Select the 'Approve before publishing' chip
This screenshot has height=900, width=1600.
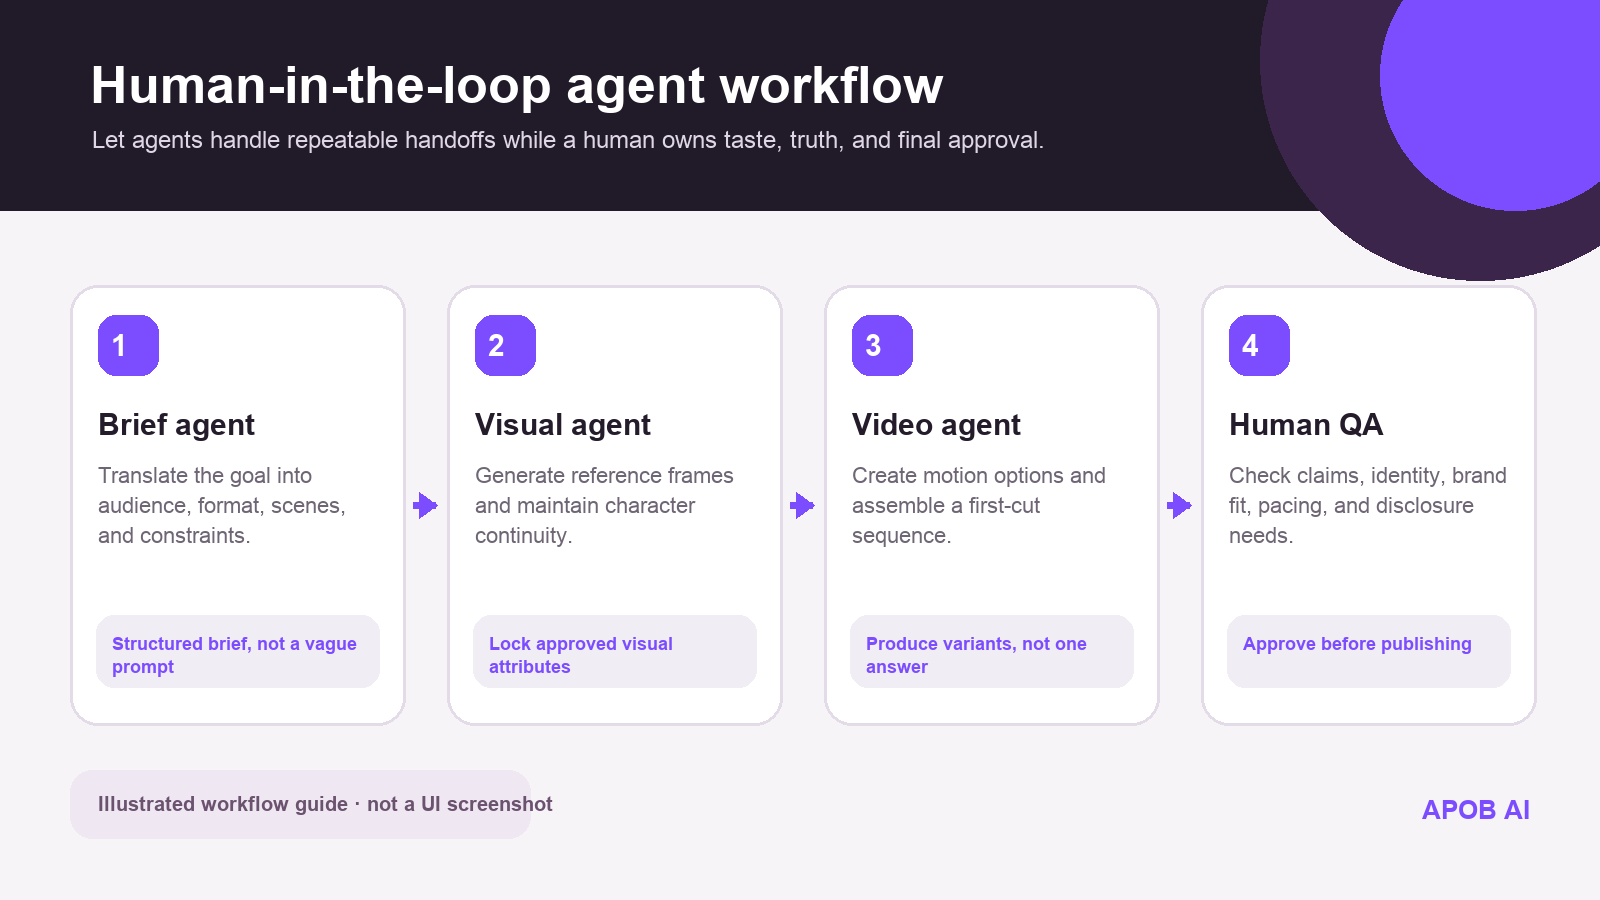click(1369, 652)
